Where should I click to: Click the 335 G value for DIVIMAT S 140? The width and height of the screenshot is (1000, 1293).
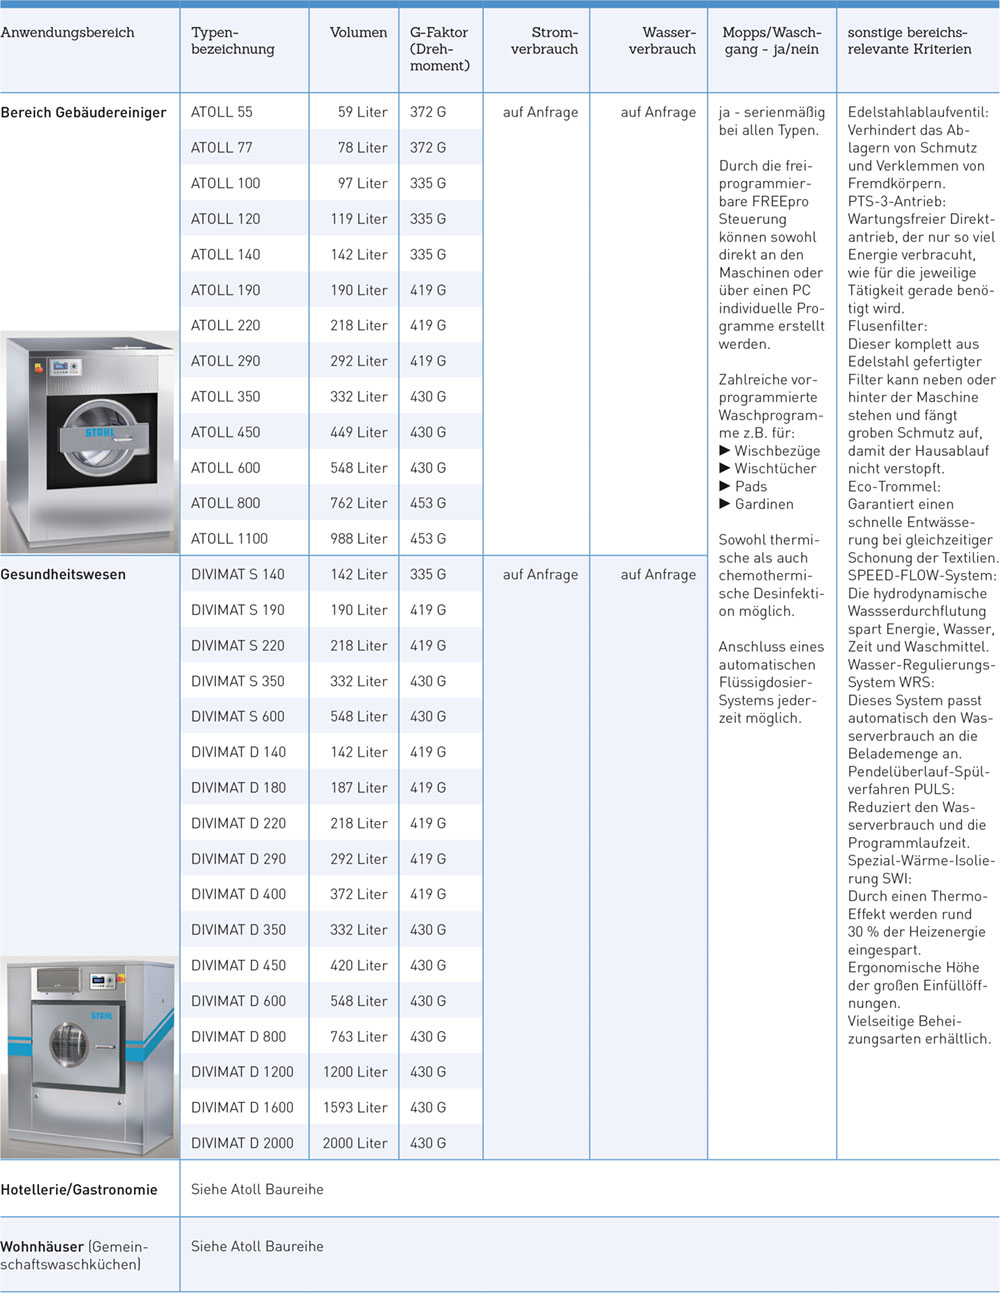click(428, 574)
